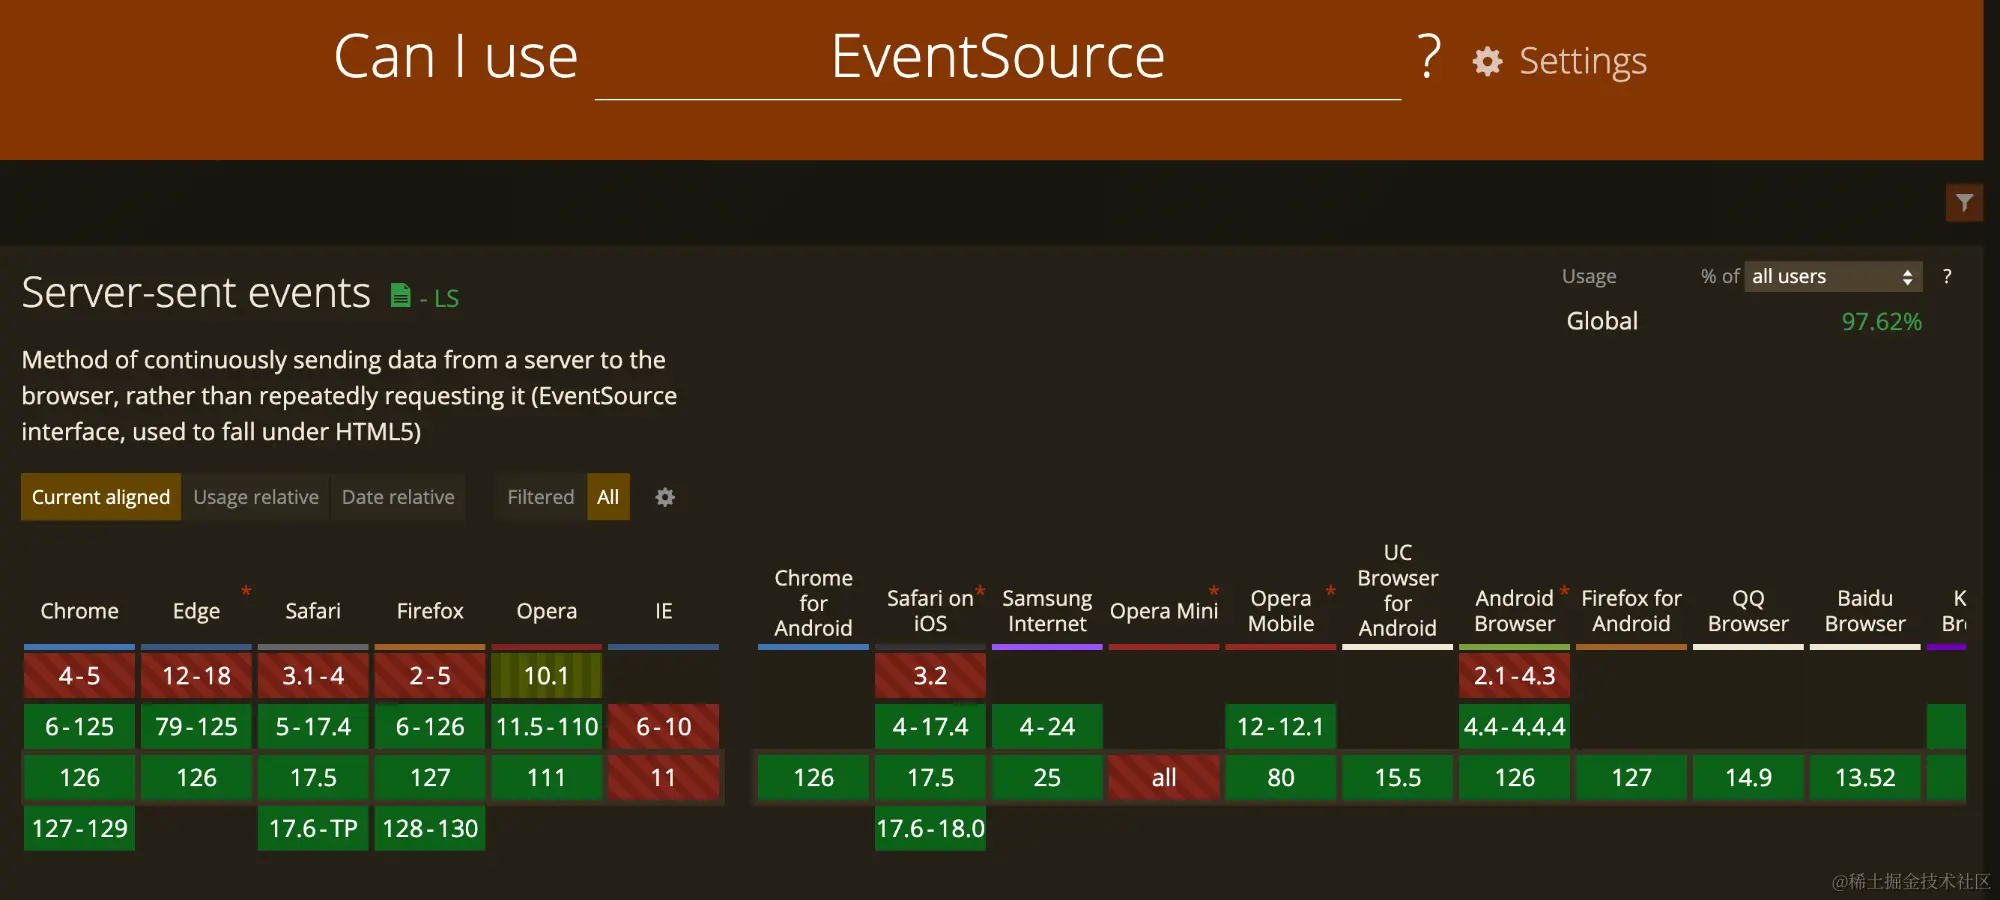Select Chrome 4-5 unsupported cell
The width and height of the screenshot is (2000, 900).
(80, 676)
